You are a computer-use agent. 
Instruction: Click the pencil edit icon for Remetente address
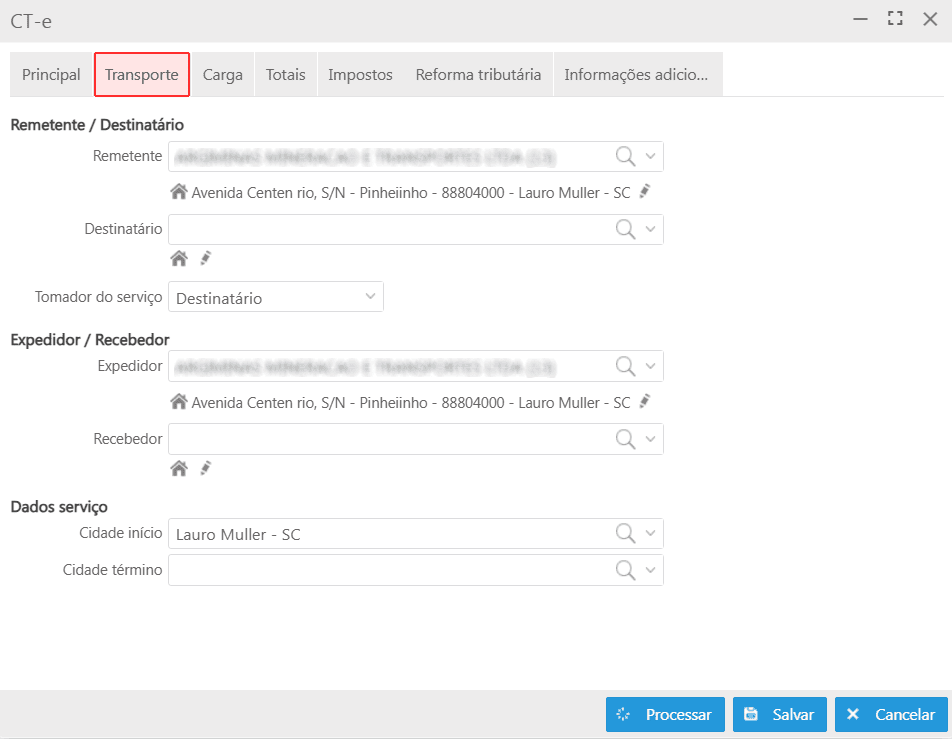(645, 191)
